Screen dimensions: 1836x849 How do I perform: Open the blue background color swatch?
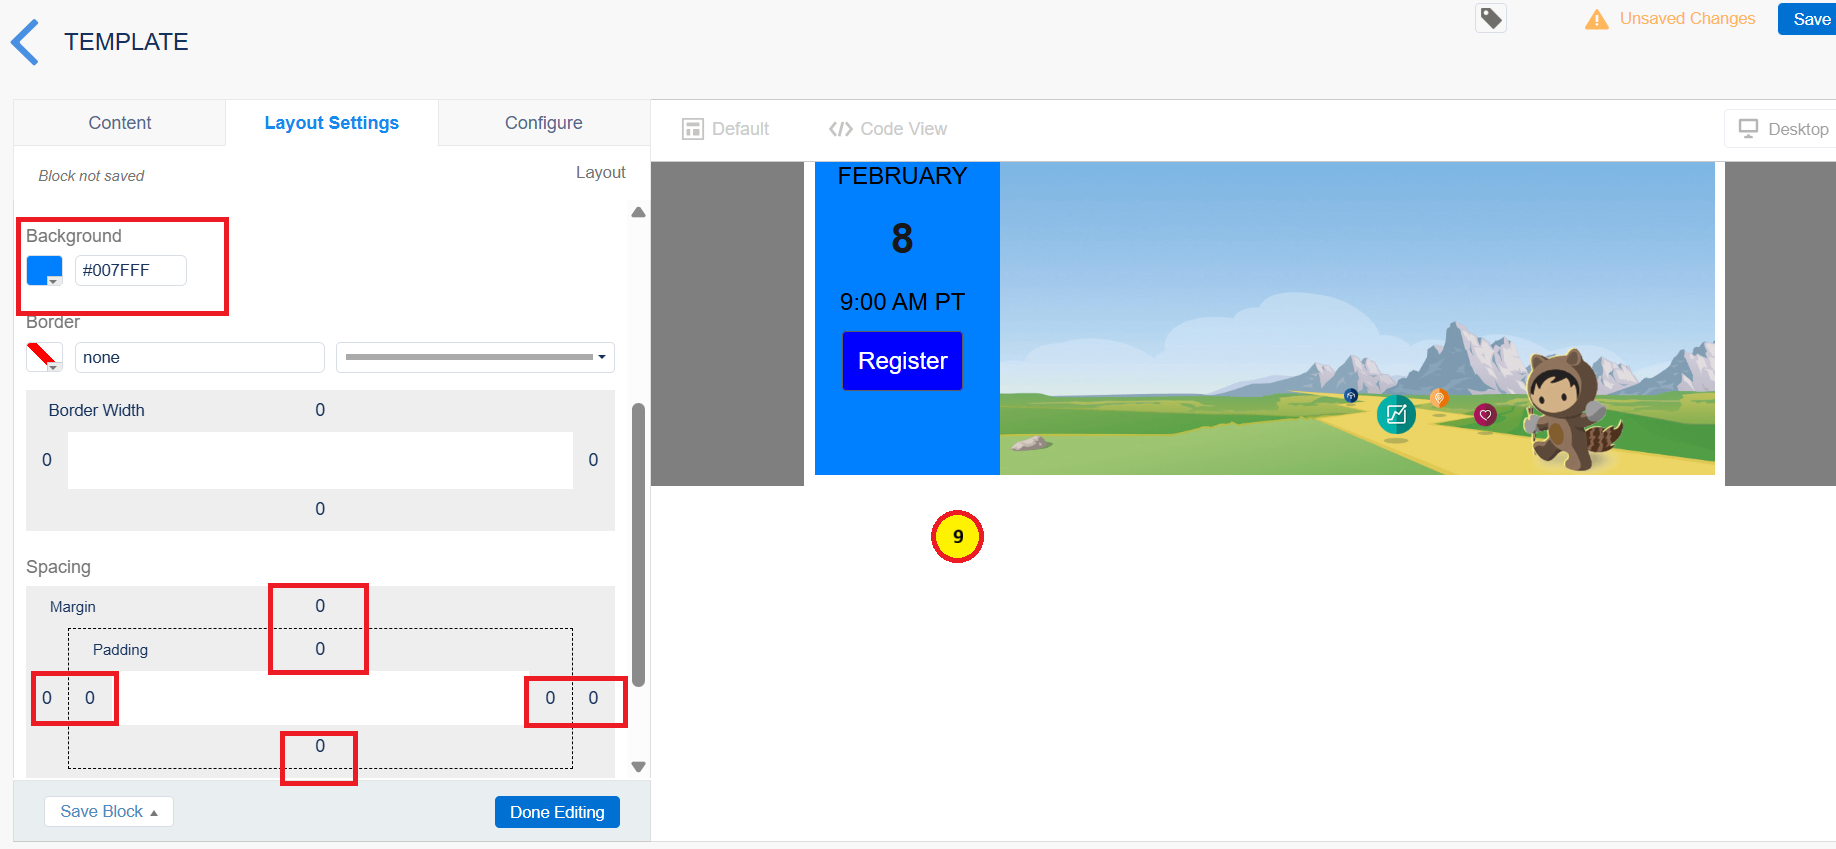pos(44,271)
